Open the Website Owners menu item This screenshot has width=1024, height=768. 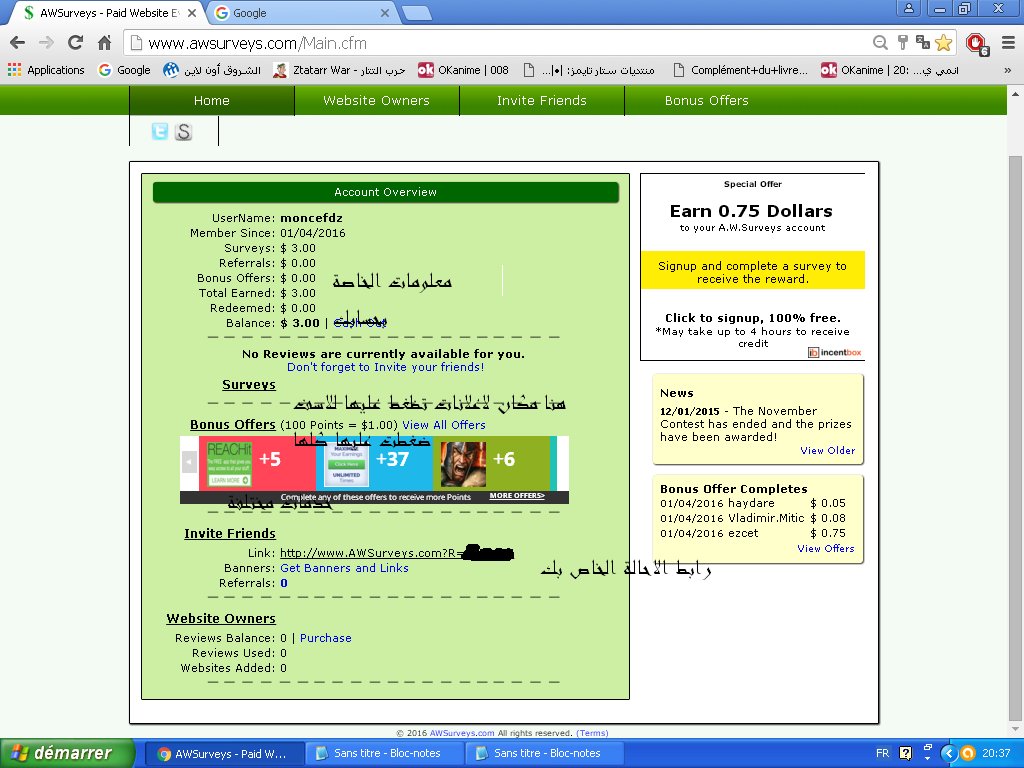point(377,101)
